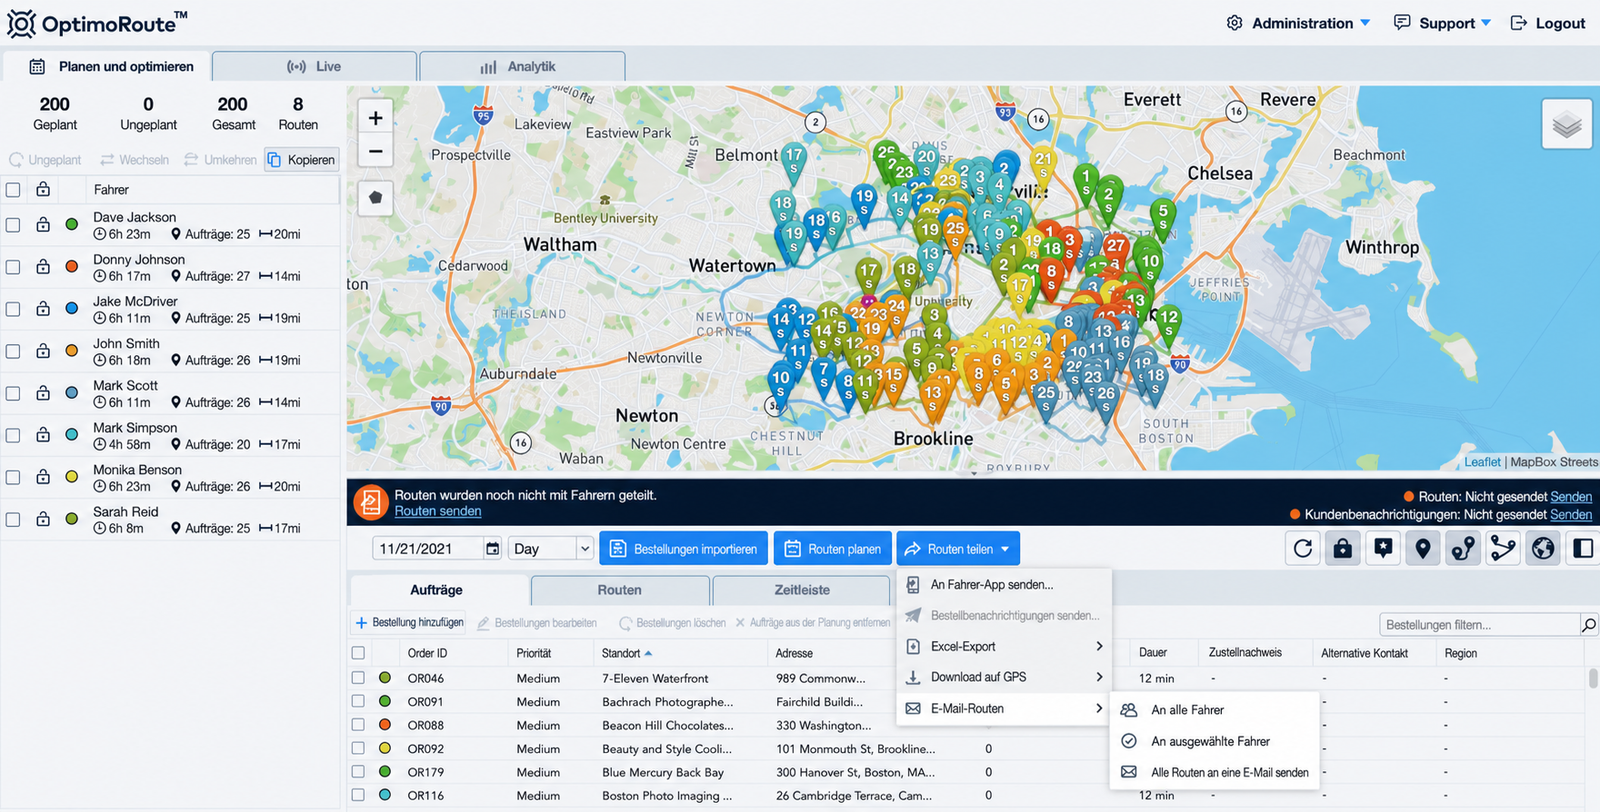Click the branching route toolbar icon
1600x812 pixels.
coord(1503,548)
